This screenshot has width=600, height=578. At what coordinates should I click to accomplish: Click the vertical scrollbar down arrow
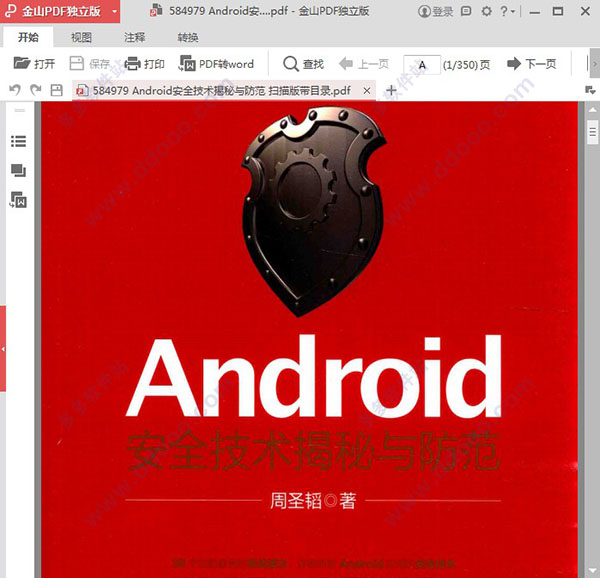pyautogui.click(x=592, y=571)
